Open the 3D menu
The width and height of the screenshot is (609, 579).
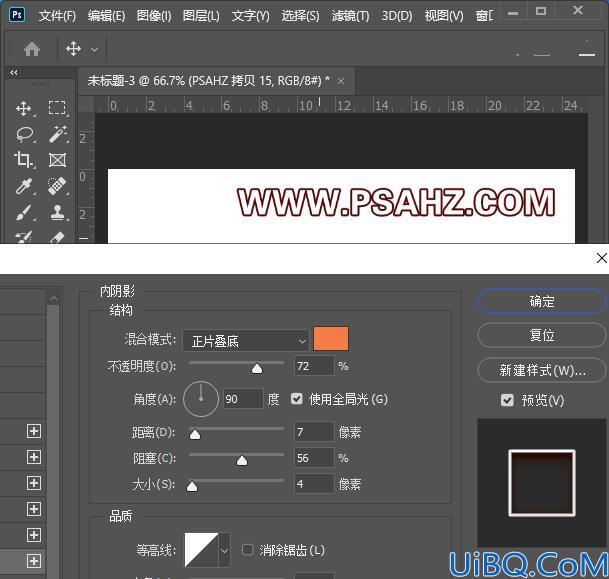coord(397,16)
